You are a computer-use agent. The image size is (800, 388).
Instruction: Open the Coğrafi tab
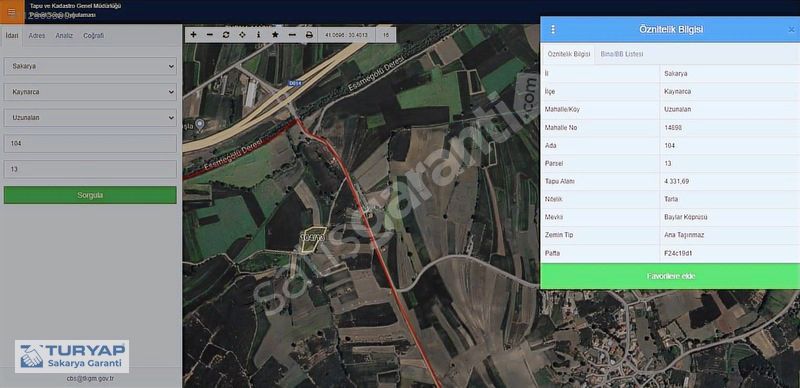(93, 36)
